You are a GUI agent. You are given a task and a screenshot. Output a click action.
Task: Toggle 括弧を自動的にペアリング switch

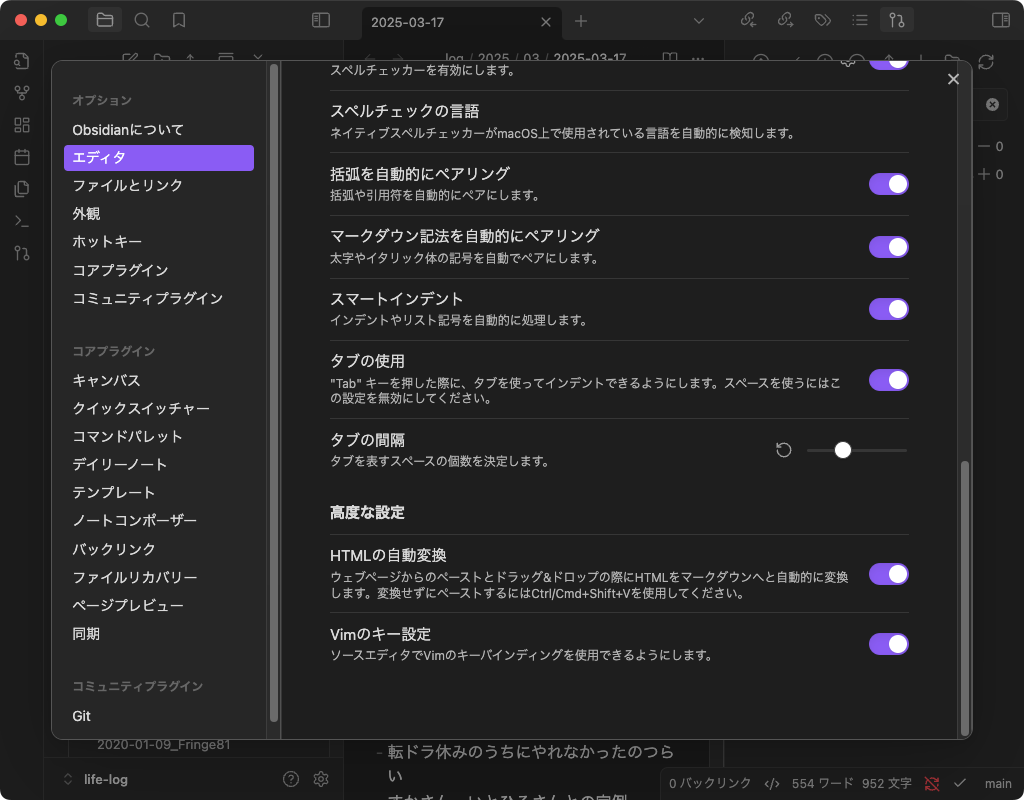[888, 184]
